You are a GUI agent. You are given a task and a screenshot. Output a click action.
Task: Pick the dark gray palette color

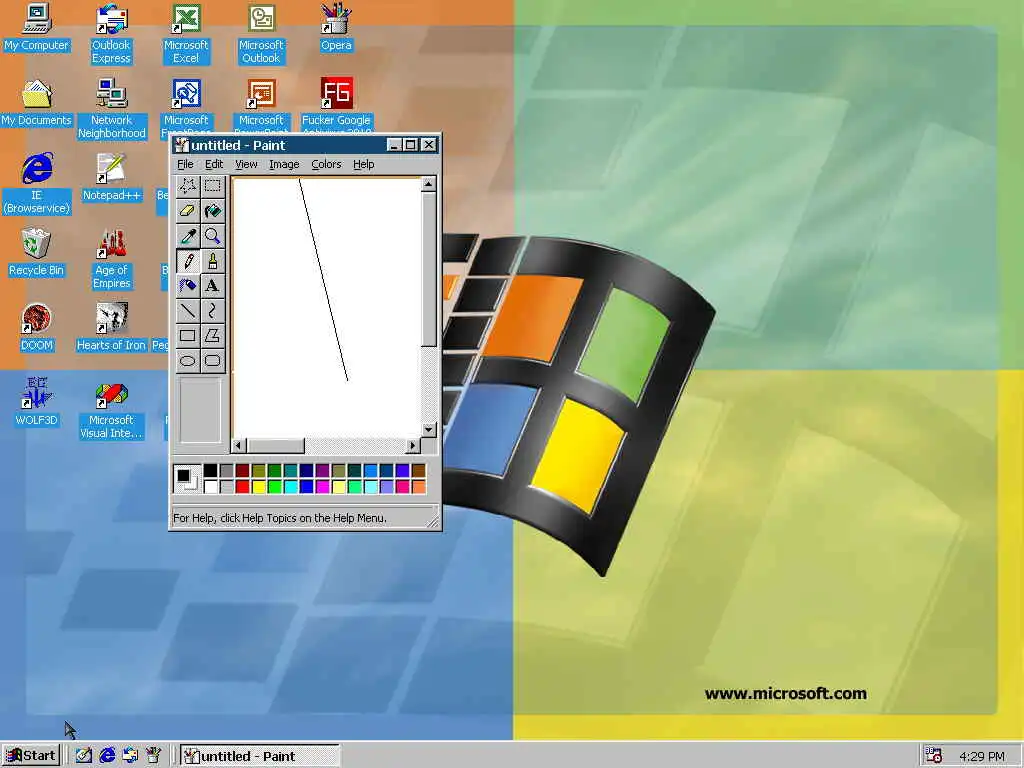tap(227, 471)
